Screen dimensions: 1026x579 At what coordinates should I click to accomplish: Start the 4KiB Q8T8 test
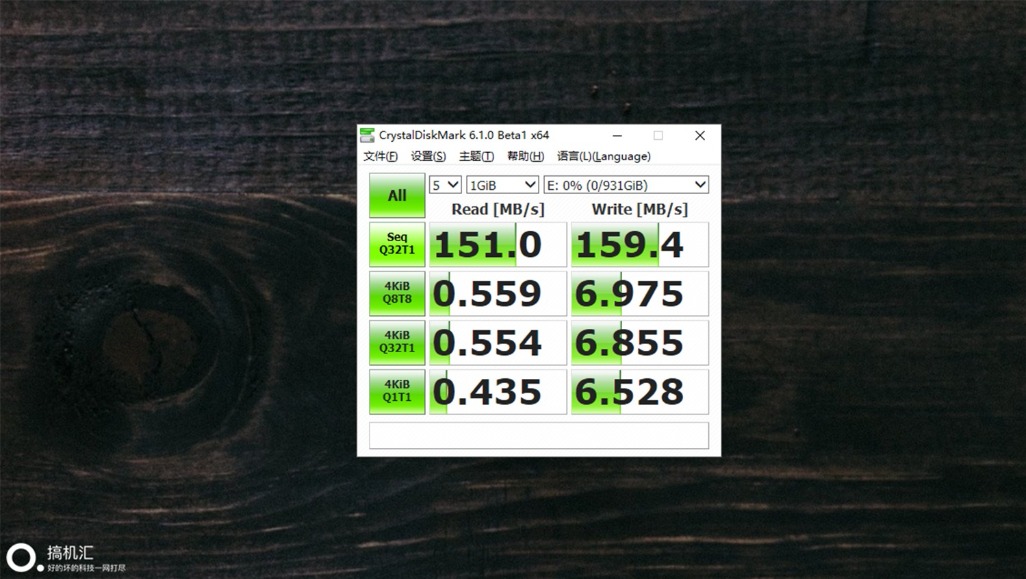tap(397, 293)
